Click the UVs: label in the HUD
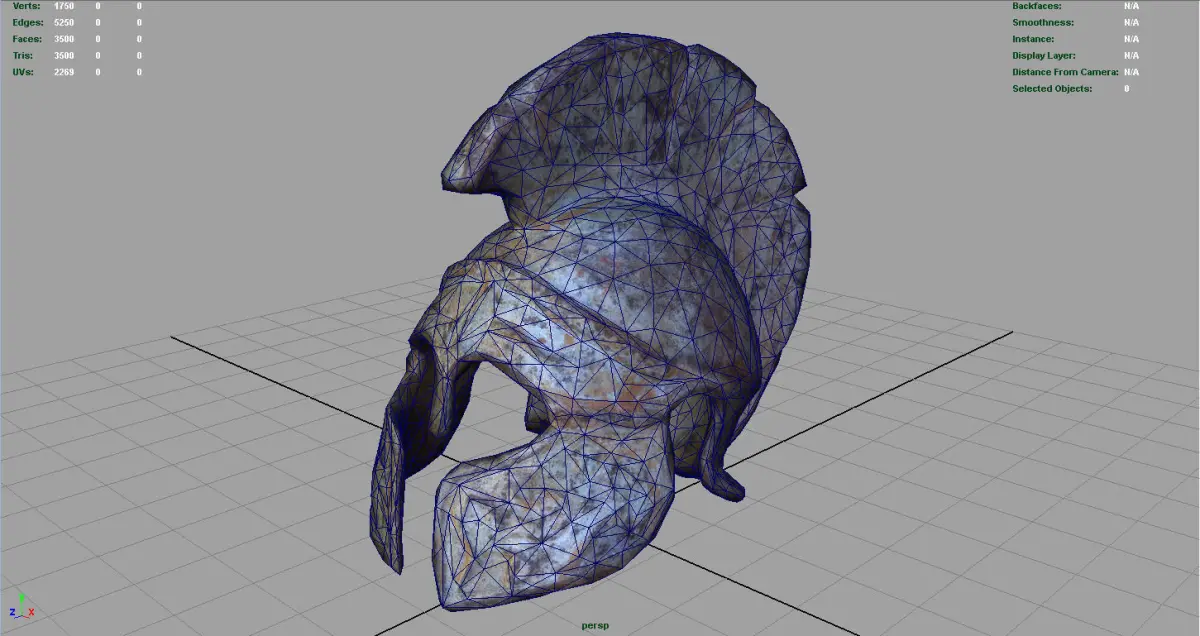 pyautogui.click(x=23, y=72)
